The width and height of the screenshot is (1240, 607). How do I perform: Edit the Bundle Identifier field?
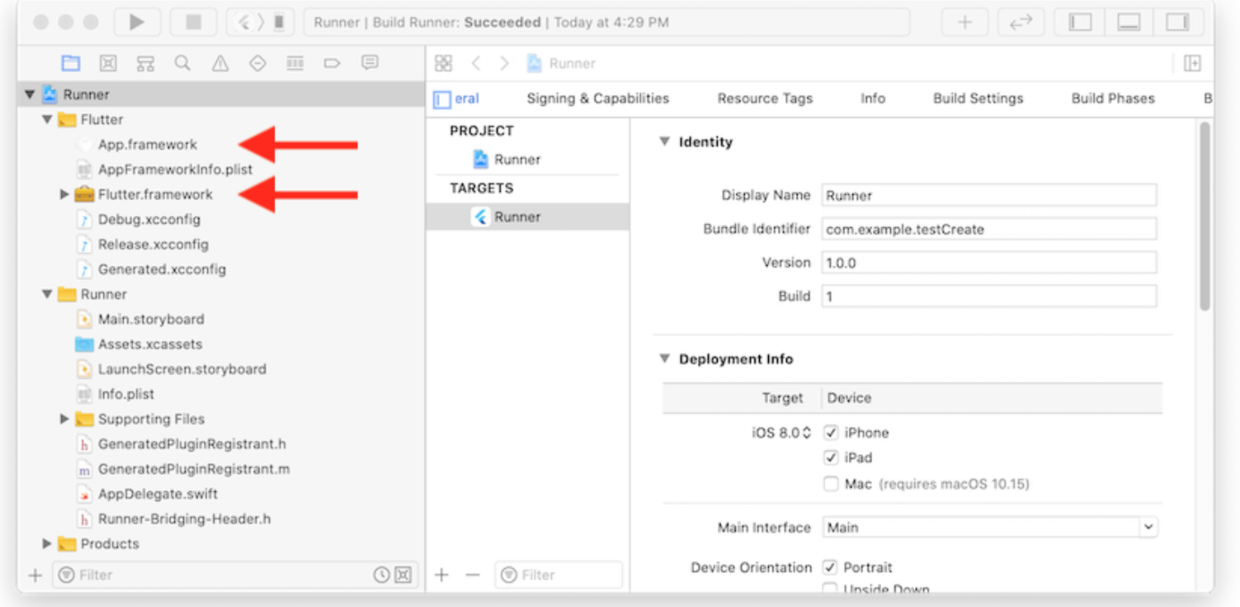point(990,228)
